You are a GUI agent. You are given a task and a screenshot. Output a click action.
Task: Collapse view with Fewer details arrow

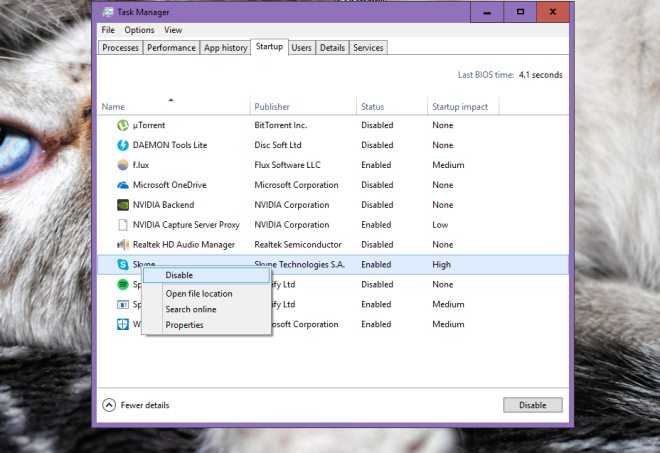[x=109, y=405]
